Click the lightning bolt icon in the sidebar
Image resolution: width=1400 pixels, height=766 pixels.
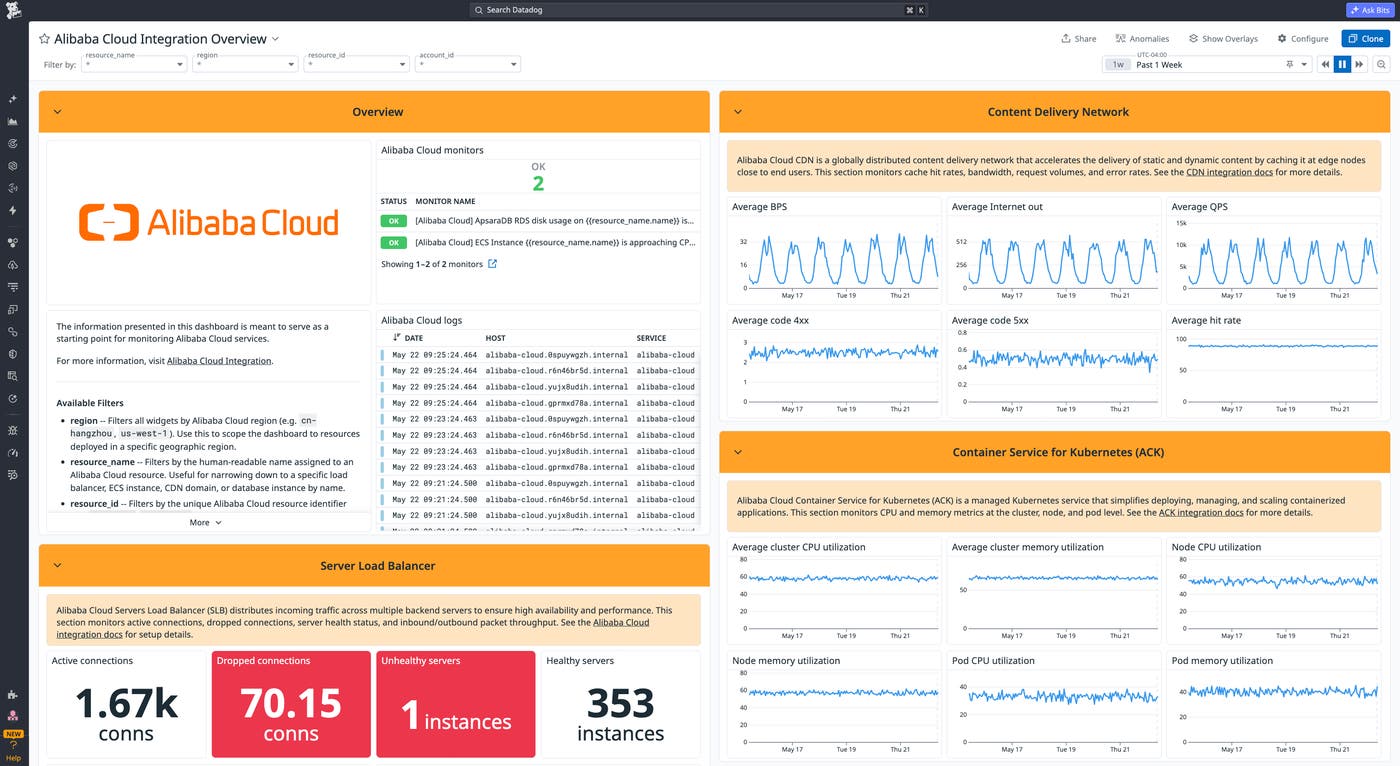(x=13, y=210)
